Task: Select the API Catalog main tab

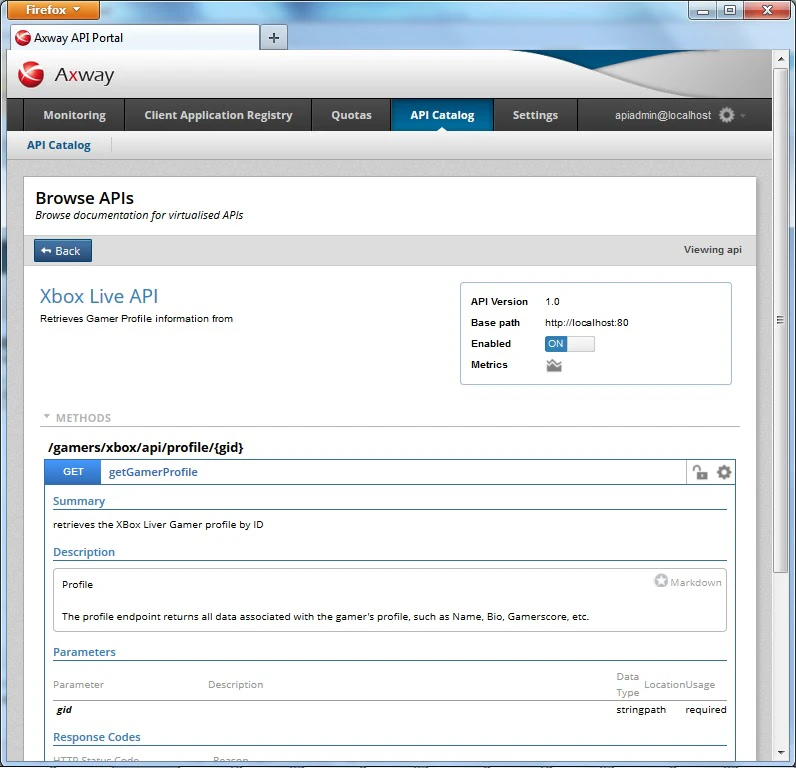Action: tap(442, 115)
